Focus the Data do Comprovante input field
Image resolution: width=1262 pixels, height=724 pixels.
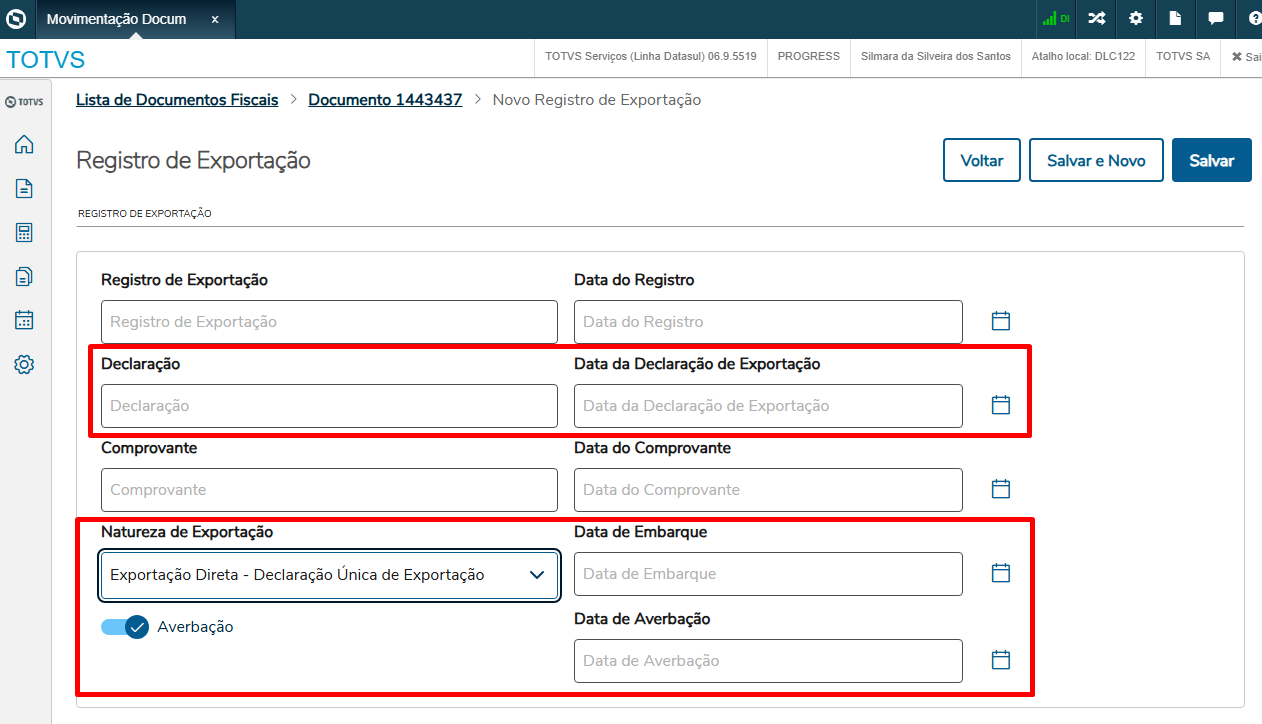click(x=768, y=490)
